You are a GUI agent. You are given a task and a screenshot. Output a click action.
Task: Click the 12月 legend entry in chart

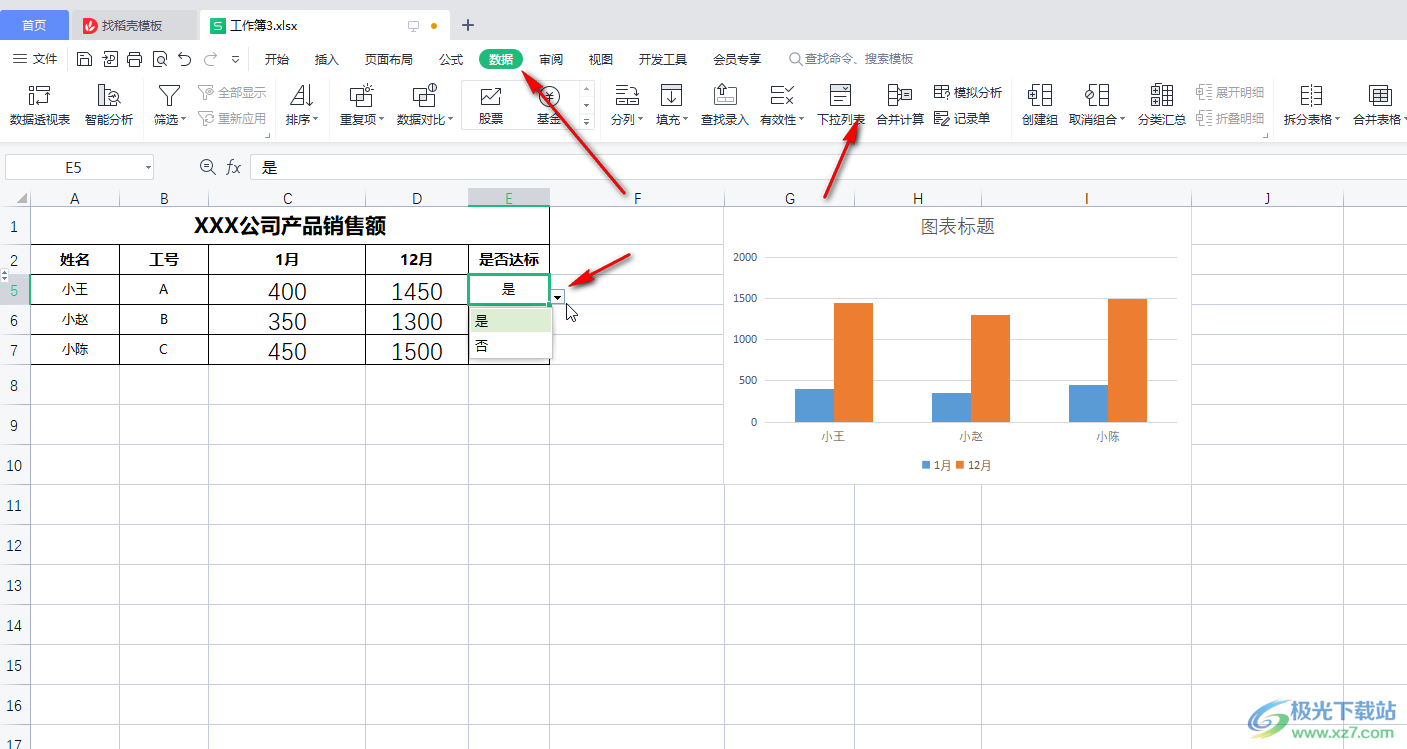point(974,465)
